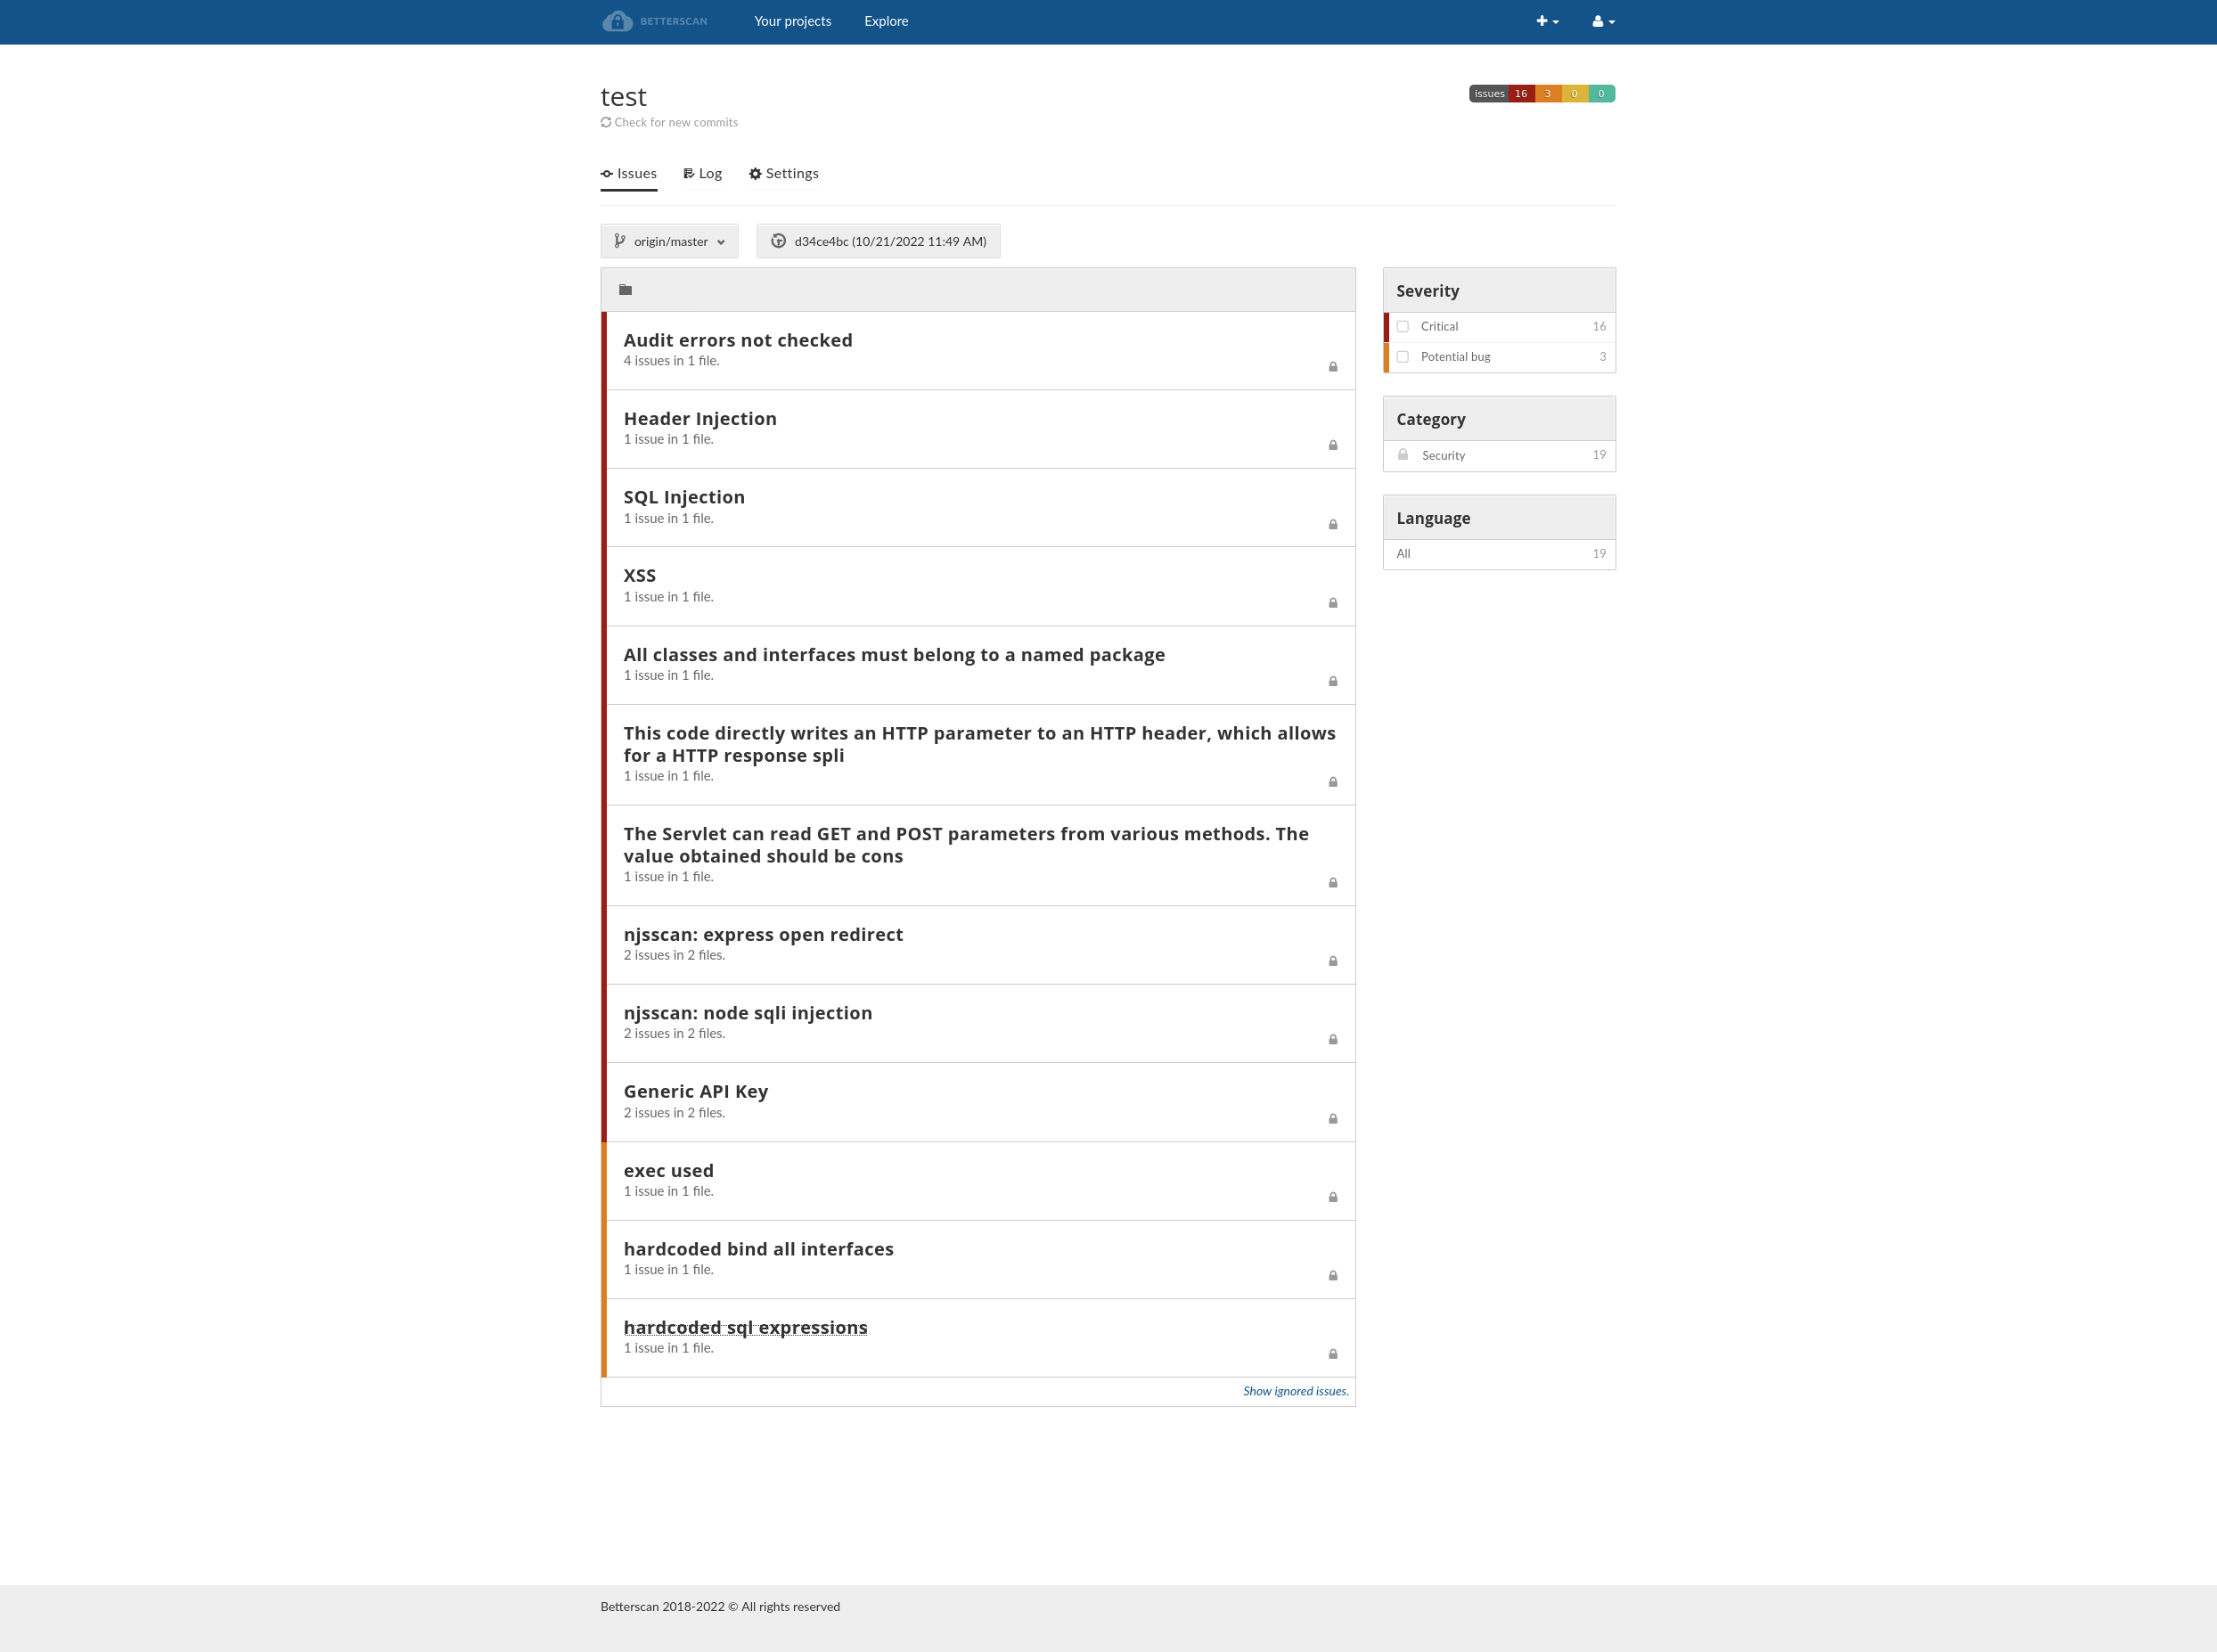This screenshot has width=2217, height=1652.
Task: Click lock icon on XSS row
Action: [x=1332, y=603]
